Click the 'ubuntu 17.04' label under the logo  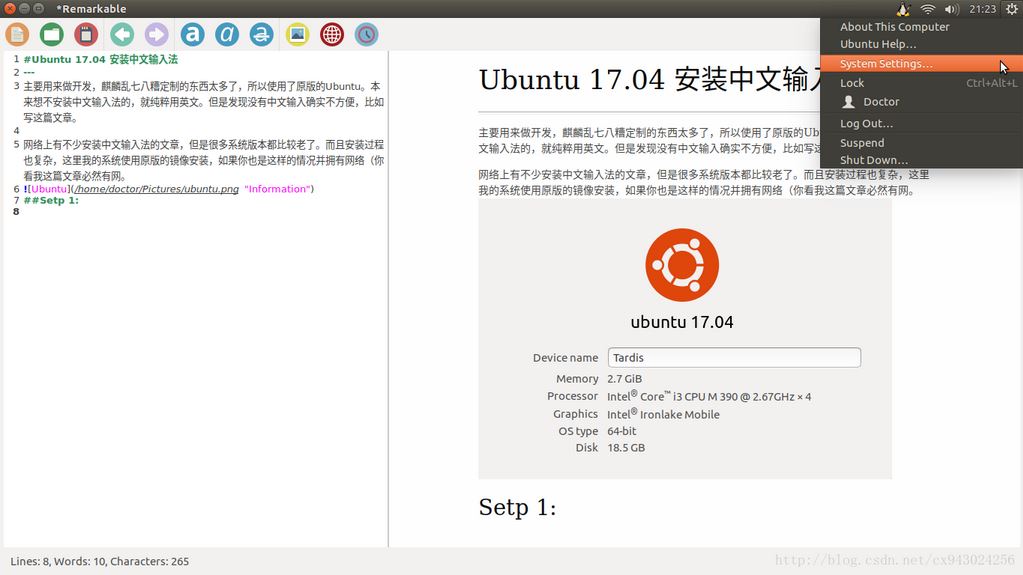tap(682, 322)
